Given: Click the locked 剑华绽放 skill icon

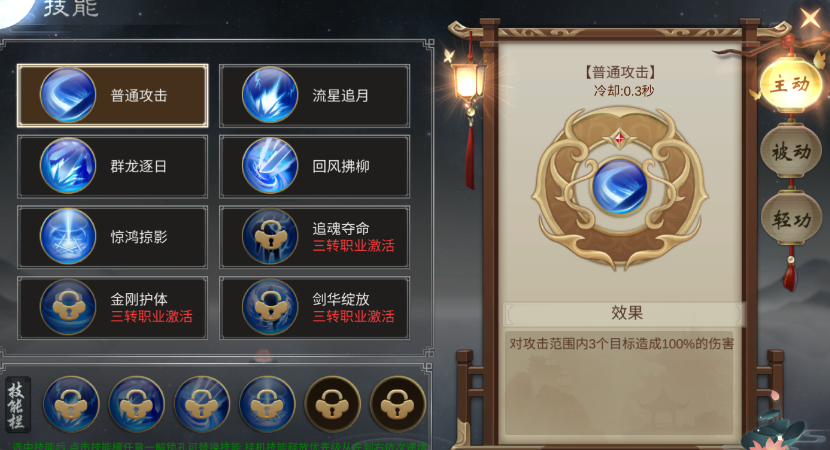Looking at the screenshot, I should tap(270, 307).
